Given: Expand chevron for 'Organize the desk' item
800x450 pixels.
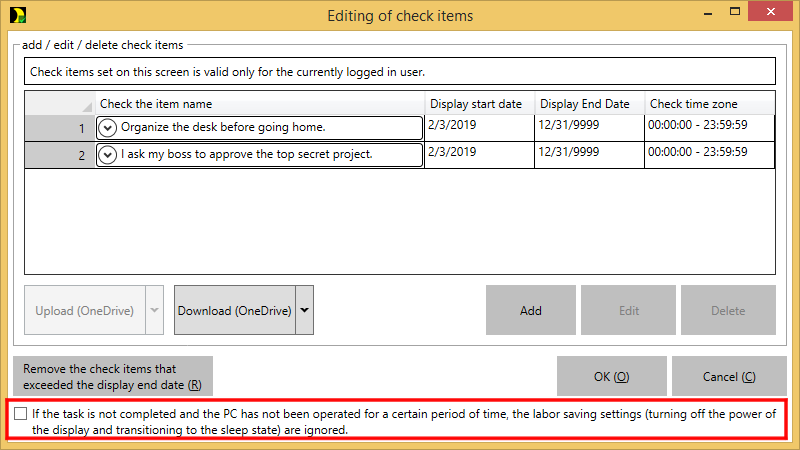Looking at the screenshot, I should (108, 128).
